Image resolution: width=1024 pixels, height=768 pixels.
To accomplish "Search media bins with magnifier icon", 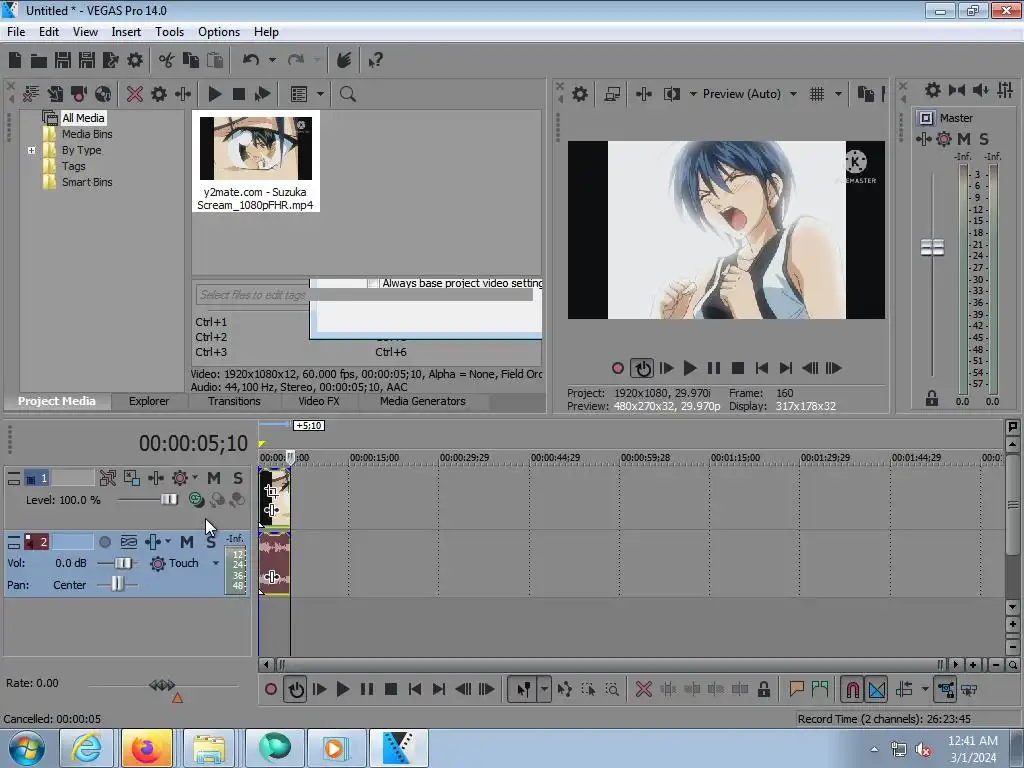I will [x=347, y=94].
